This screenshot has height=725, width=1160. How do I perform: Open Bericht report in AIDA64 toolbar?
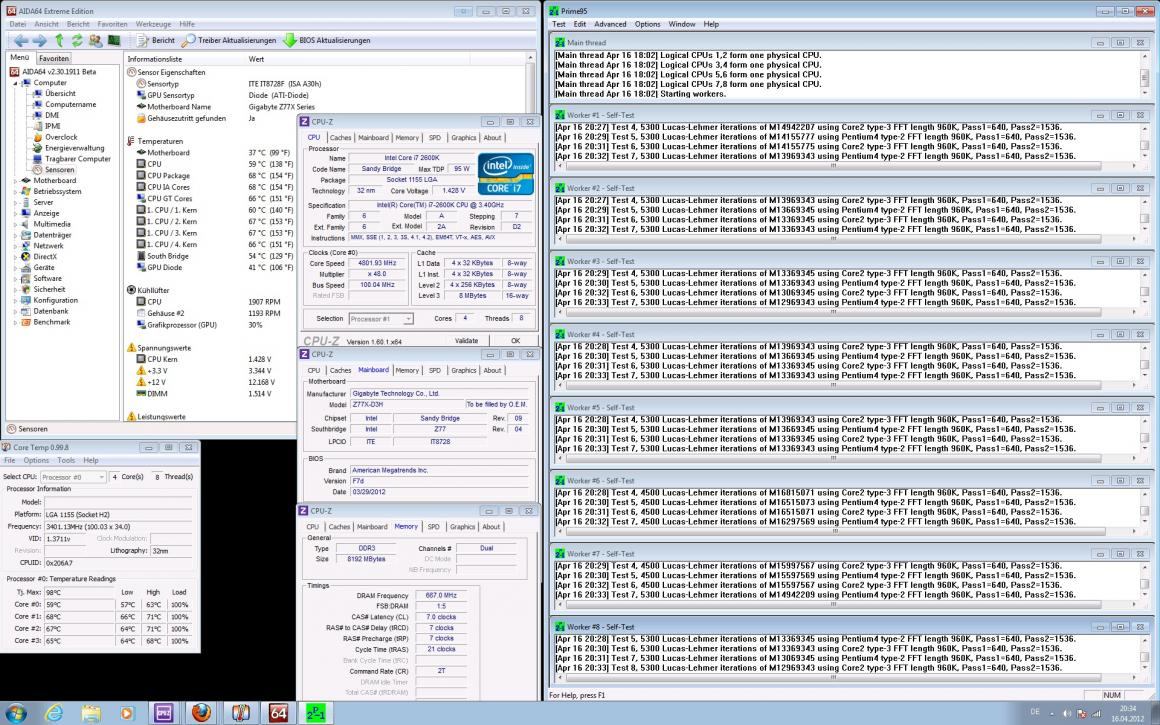tap(155, 41)
